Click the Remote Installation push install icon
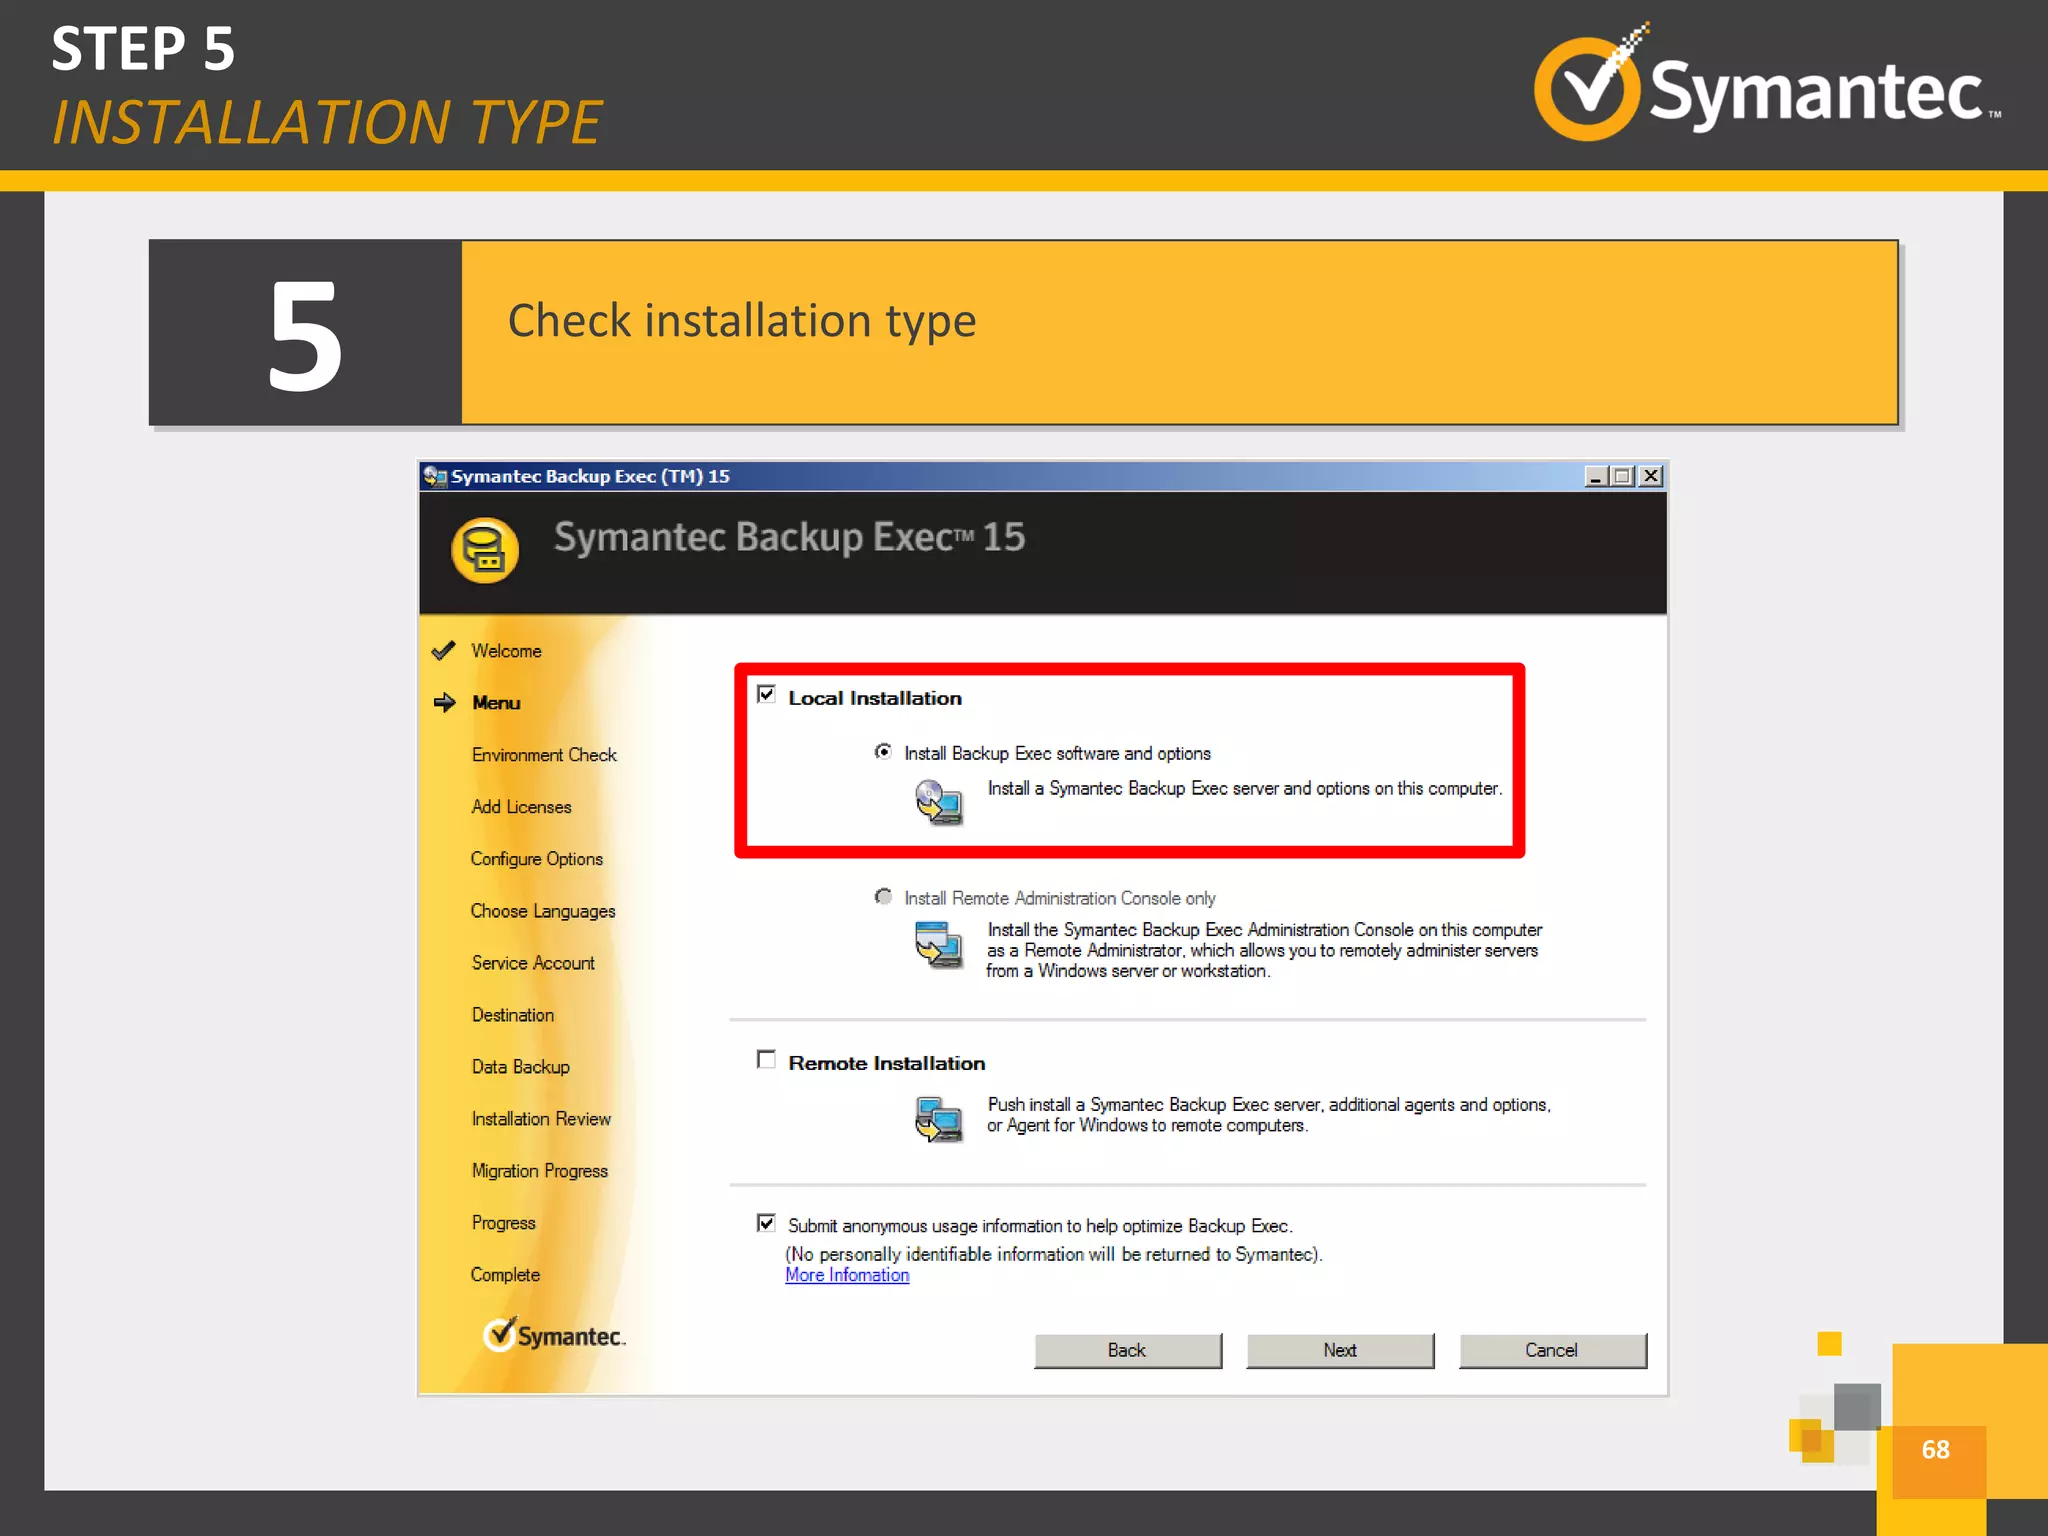Viewport: 2048px width, 1536px height. [938, 1119]
